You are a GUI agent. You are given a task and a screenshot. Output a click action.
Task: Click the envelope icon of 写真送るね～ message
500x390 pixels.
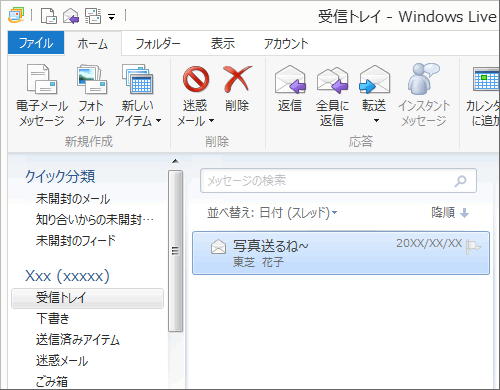click(x=218, y=247)
